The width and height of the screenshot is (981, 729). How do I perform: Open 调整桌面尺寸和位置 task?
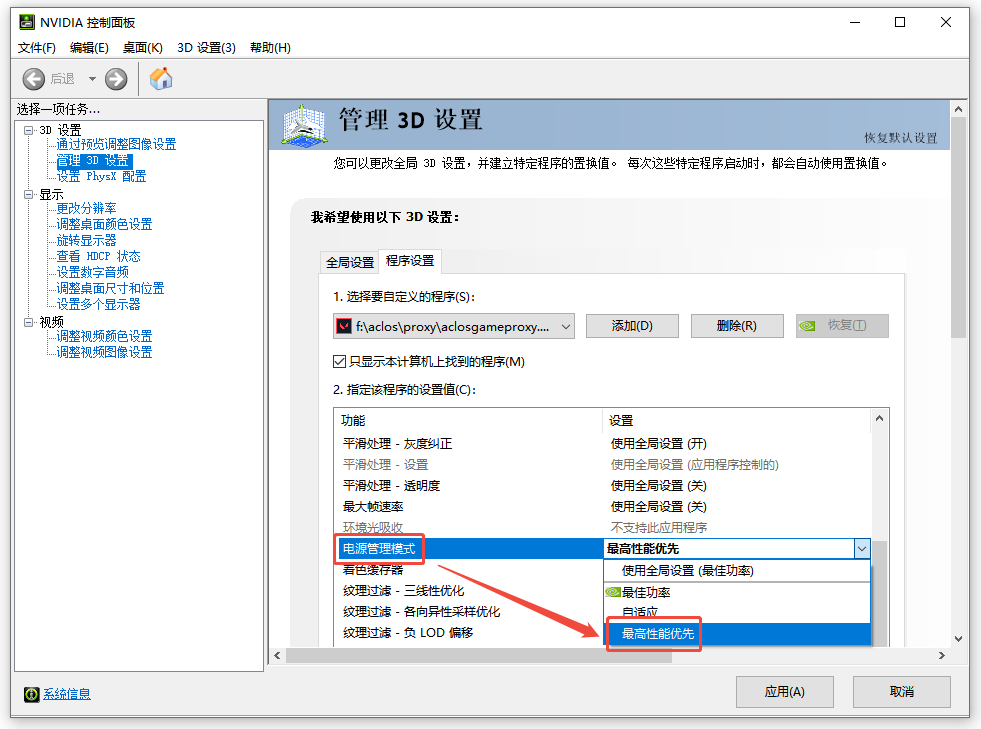[x=110, y=288]
